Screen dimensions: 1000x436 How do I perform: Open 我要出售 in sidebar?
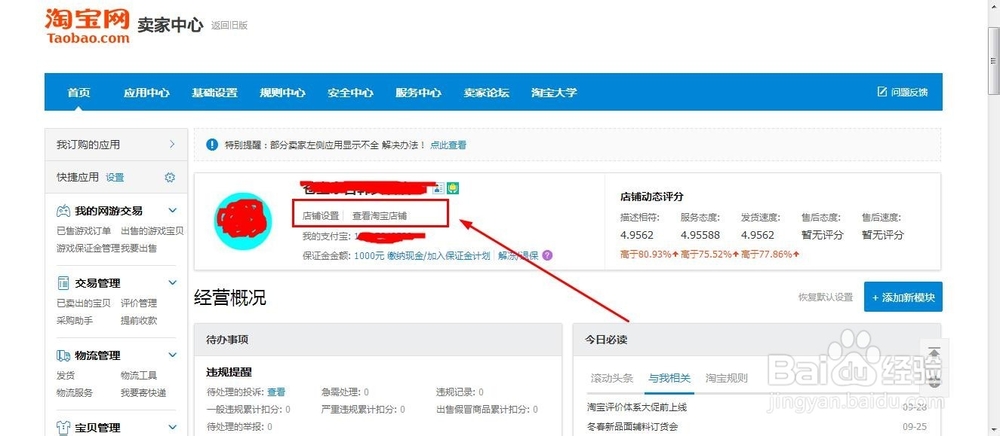[x=138, y=248]
